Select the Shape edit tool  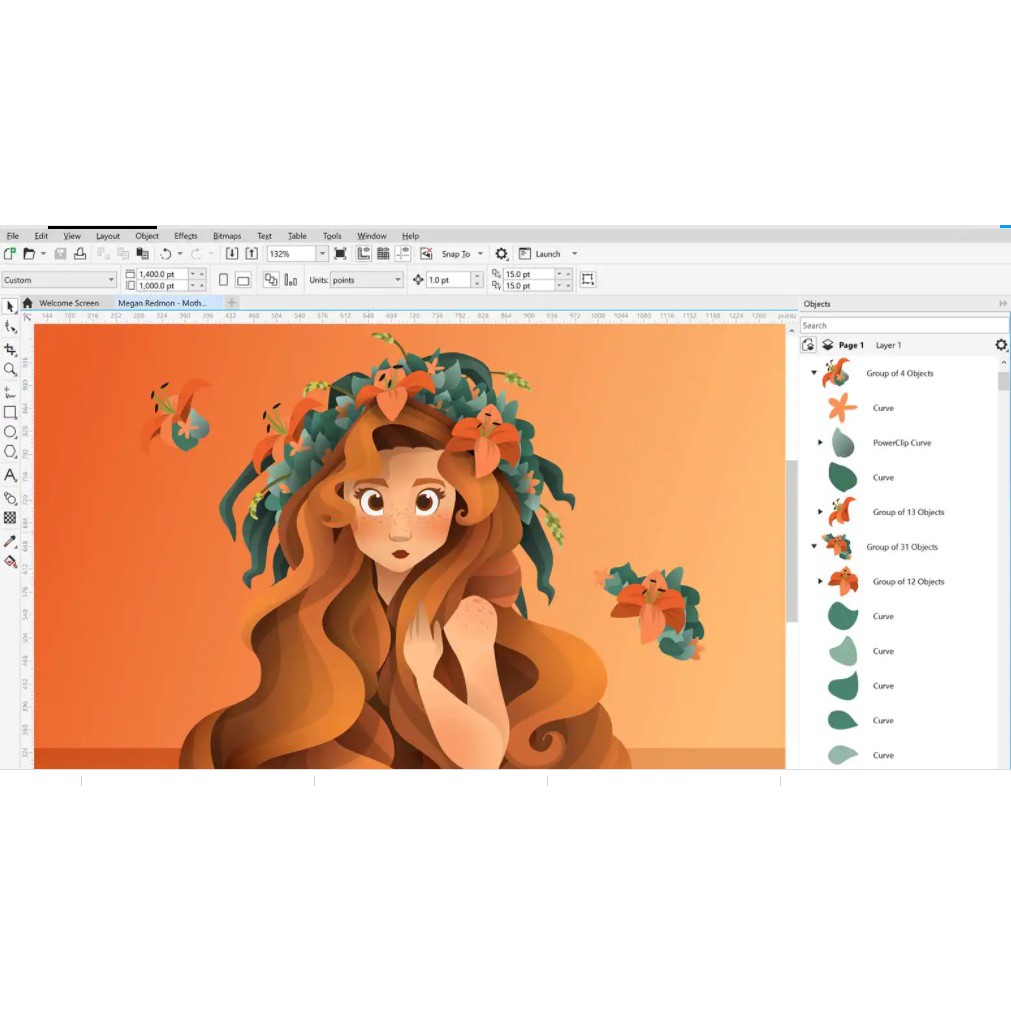click(x=10, y=327)
